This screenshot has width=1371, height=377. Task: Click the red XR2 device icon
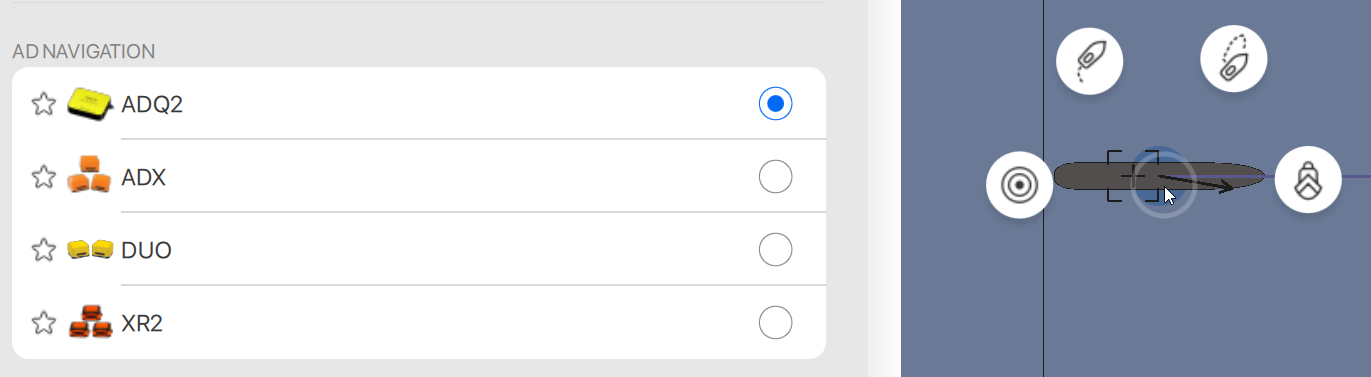tap(90, 322)
